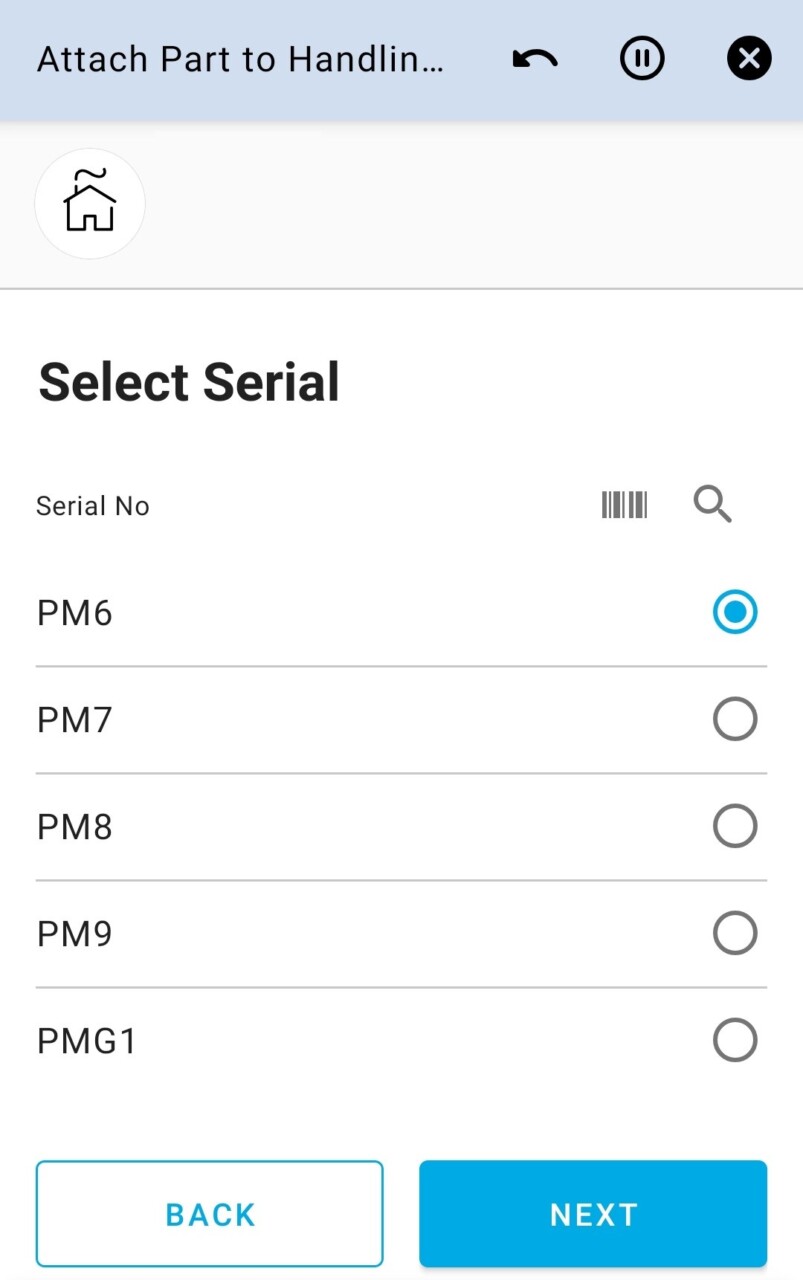The width and height of the screenshot is (803, 1280).
Task: Select the PM7 radio button
Action: click(x=735, y=719)
